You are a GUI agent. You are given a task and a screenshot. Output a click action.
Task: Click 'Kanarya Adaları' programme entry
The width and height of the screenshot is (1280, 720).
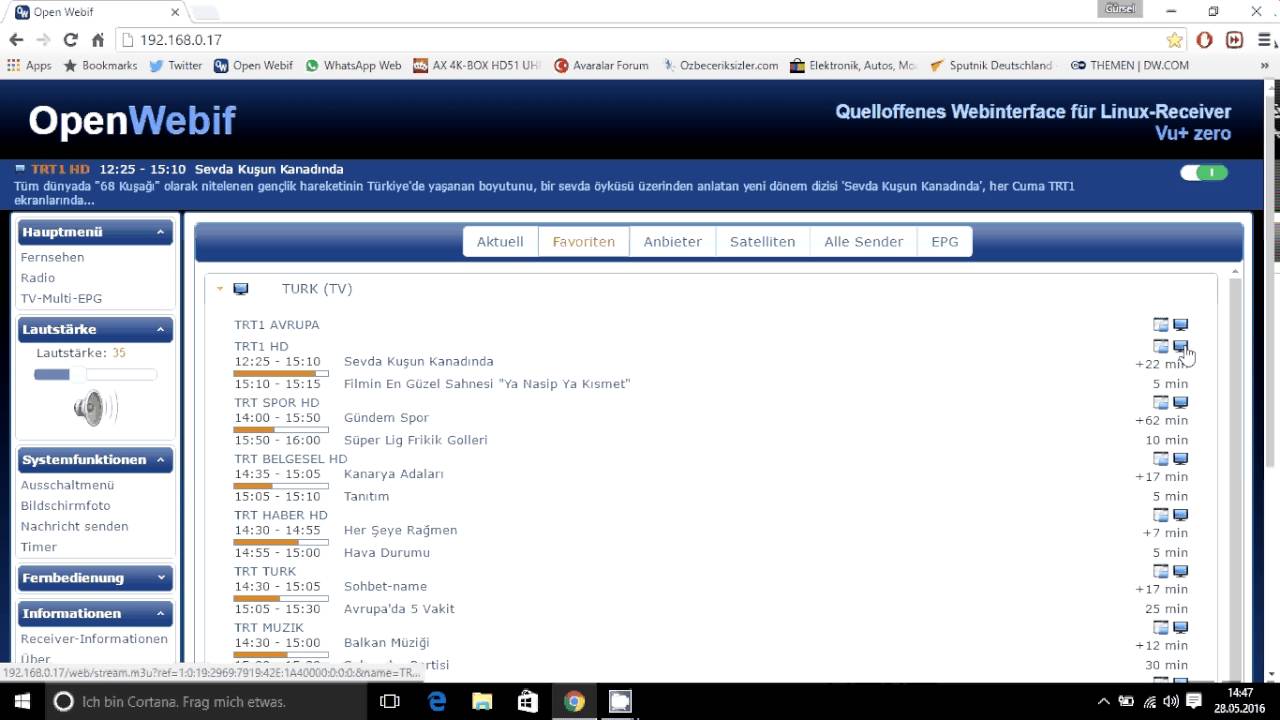click(x=394, y=474)
